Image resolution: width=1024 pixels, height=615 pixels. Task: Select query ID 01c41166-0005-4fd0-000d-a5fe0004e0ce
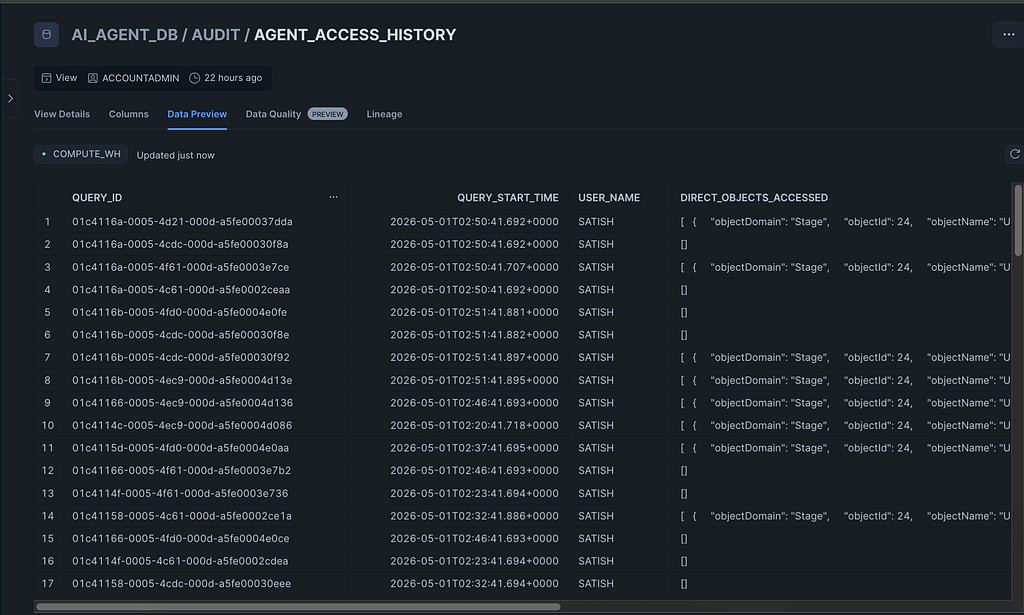(180, 539)
